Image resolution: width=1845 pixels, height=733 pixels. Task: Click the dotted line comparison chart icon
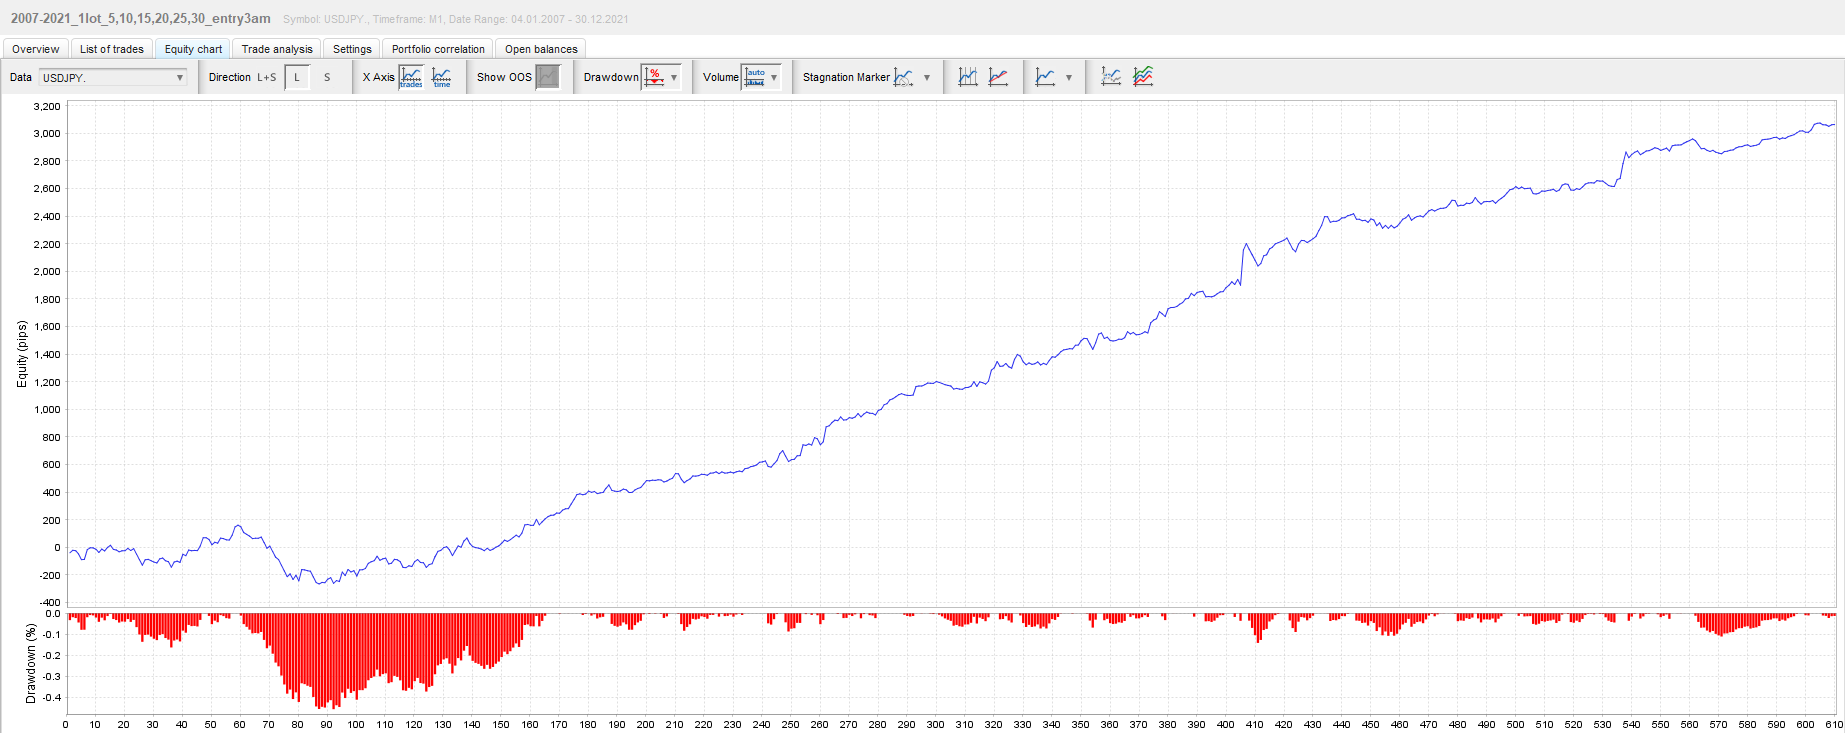[x=1111, y=77]
